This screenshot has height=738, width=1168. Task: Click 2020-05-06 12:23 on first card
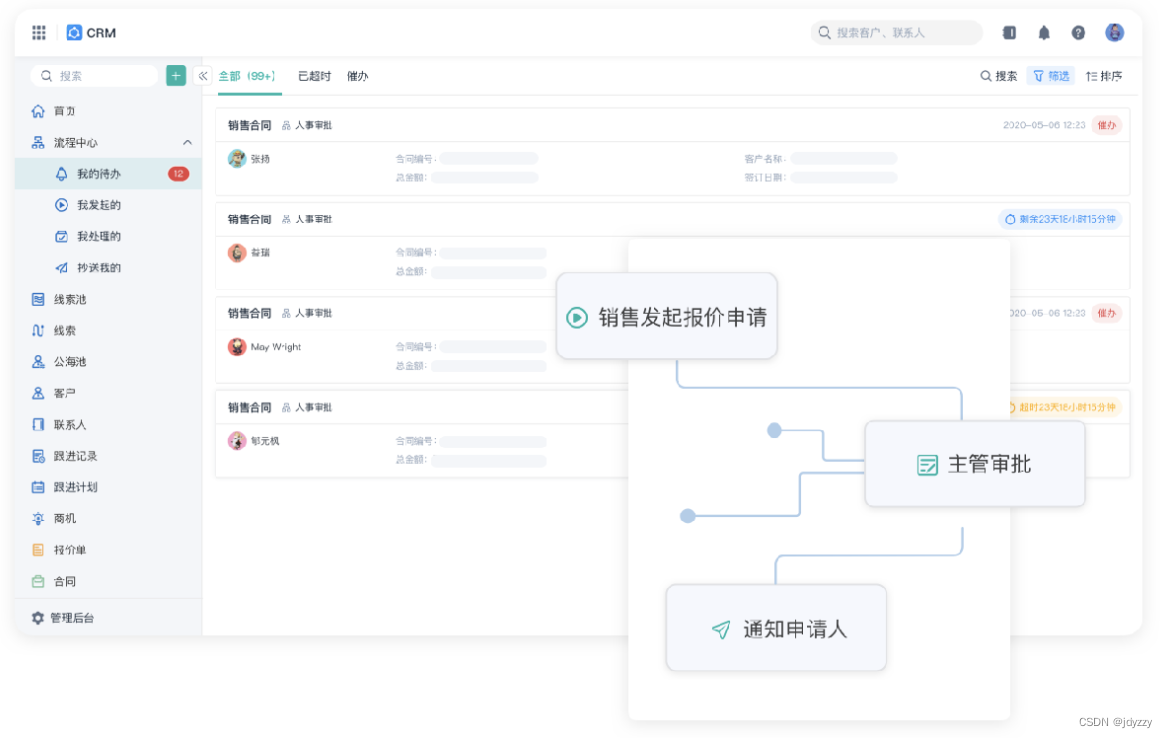(1044, 125)
